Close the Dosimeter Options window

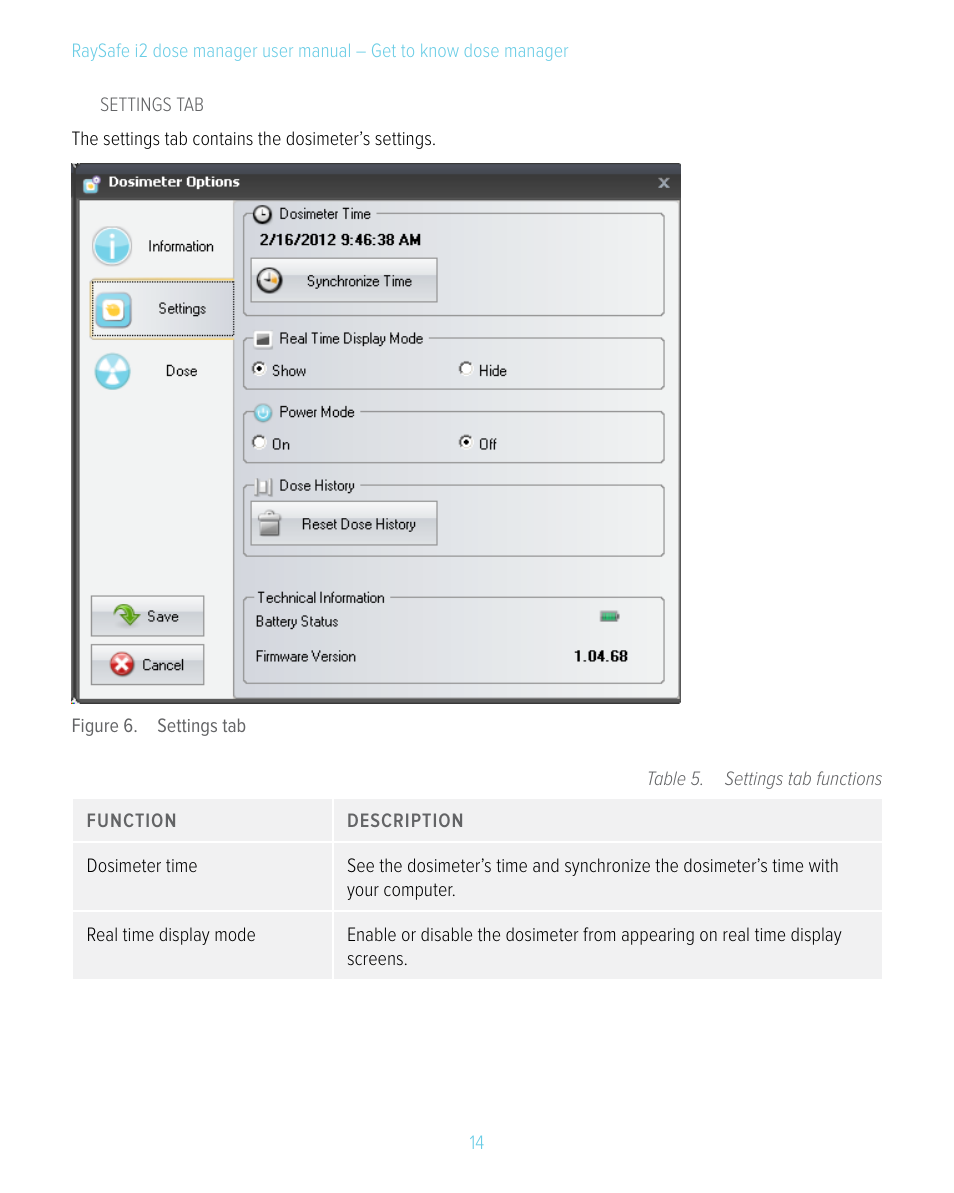(x=663, y=183)
